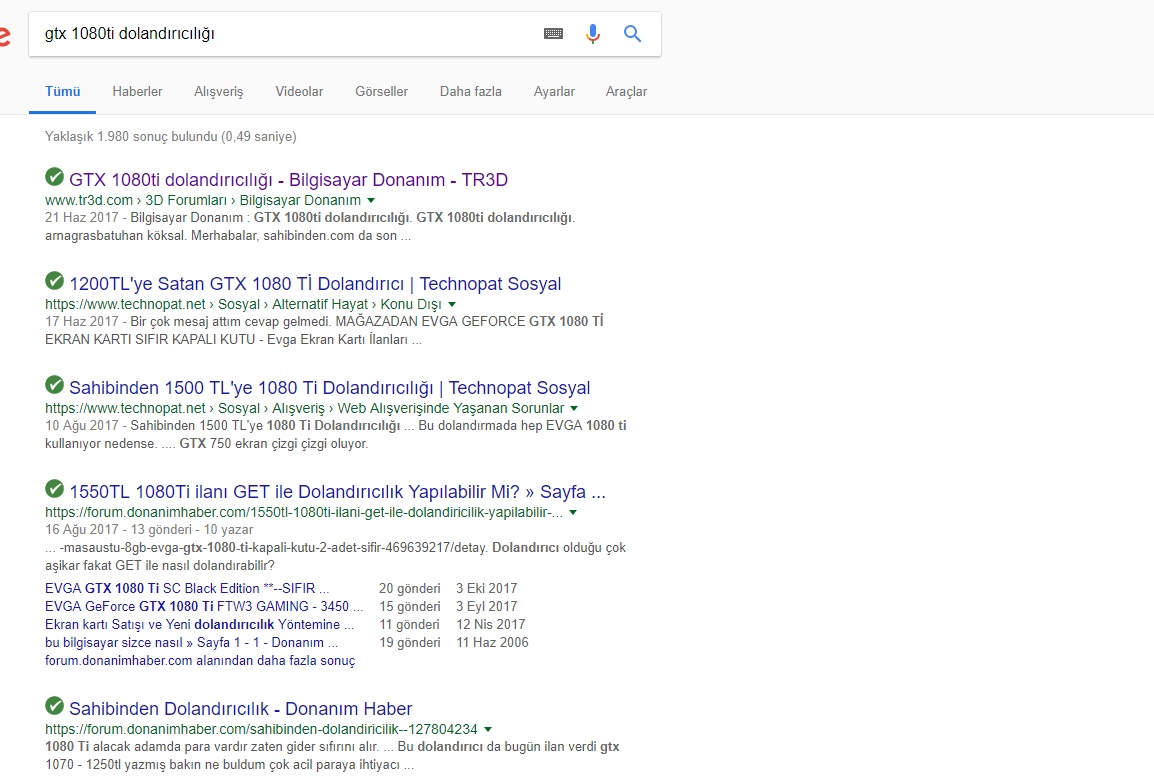Viewport: 1154px width, 783px height.
Task: Click the partial Google logo
Action: 4,35
